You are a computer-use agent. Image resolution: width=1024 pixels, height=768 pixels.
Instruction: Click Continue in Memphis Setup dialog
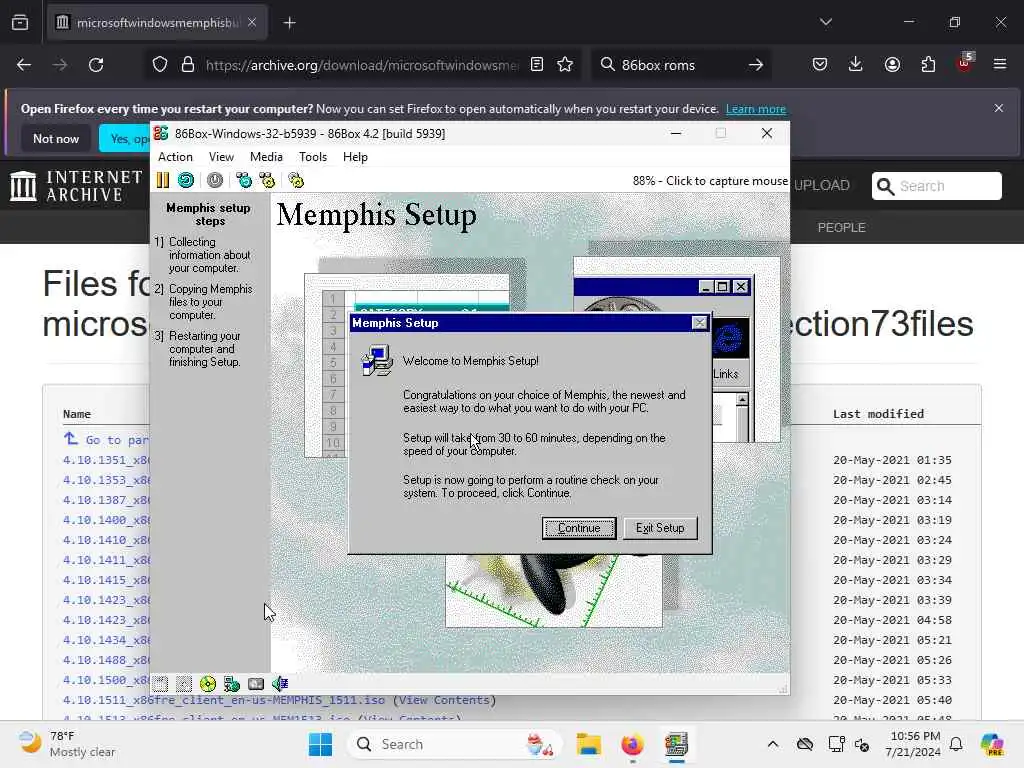(x=579, y=528)
